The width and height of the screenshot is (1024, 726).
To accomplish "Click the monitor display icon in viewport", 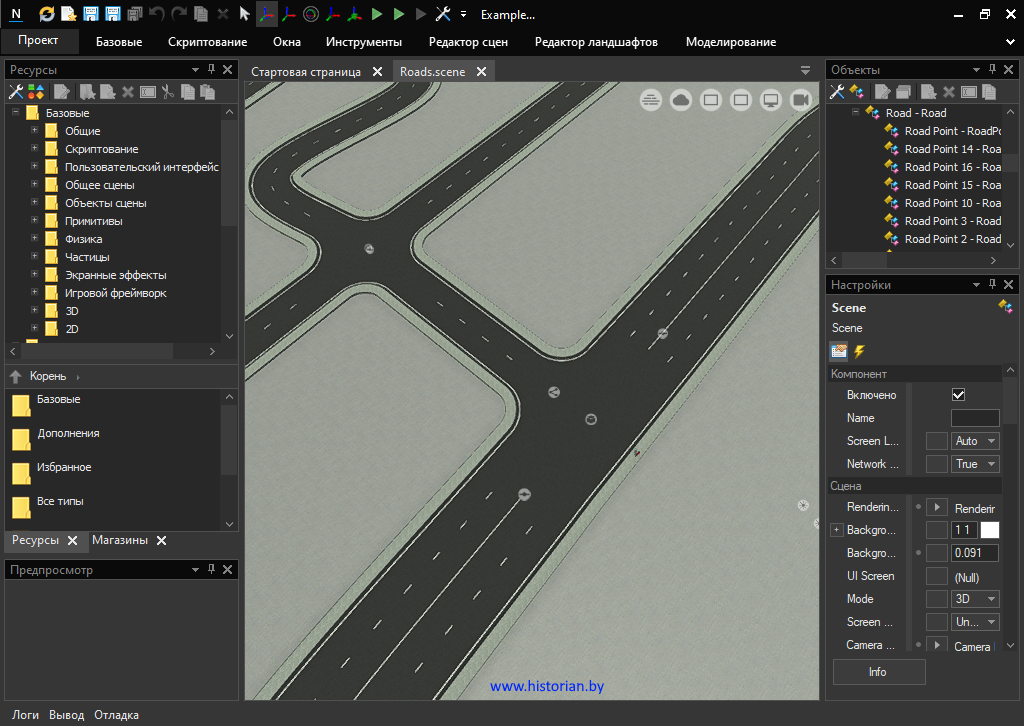I will pos(771,100).
